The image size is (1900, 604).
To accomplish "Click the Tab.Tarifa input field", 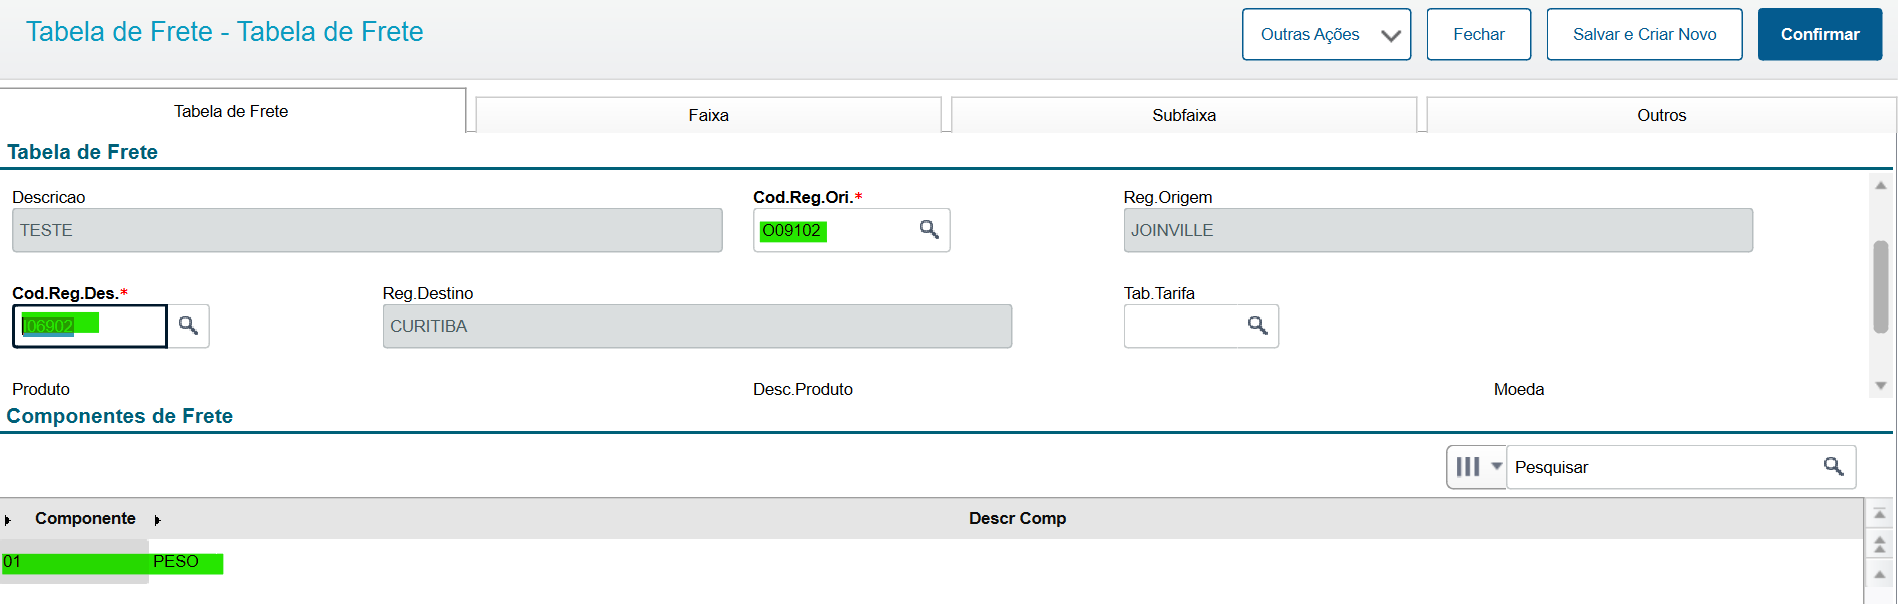I will tap(1181, 326).
